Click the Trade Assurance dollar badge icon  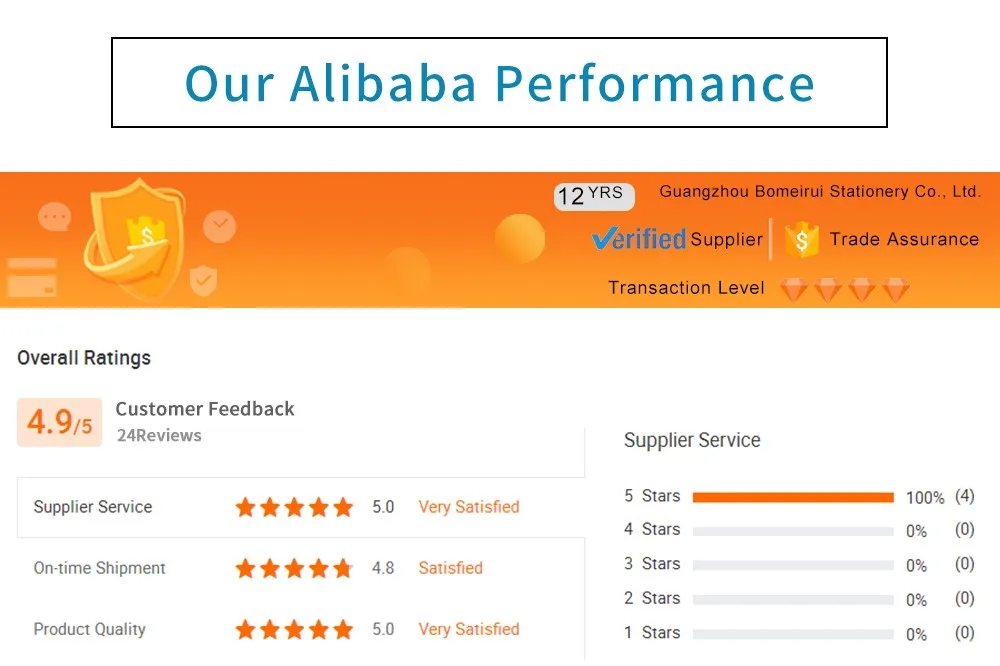[801, 240]
